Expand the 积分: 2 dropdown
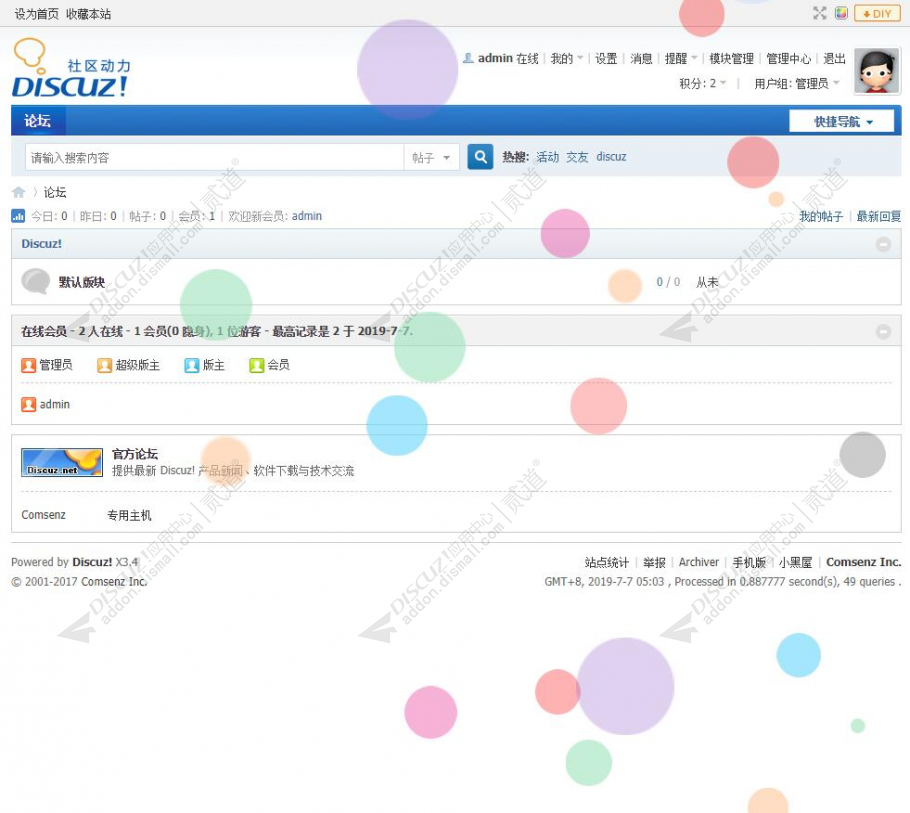Screen dimensions: 910x813 click(703, 84)
